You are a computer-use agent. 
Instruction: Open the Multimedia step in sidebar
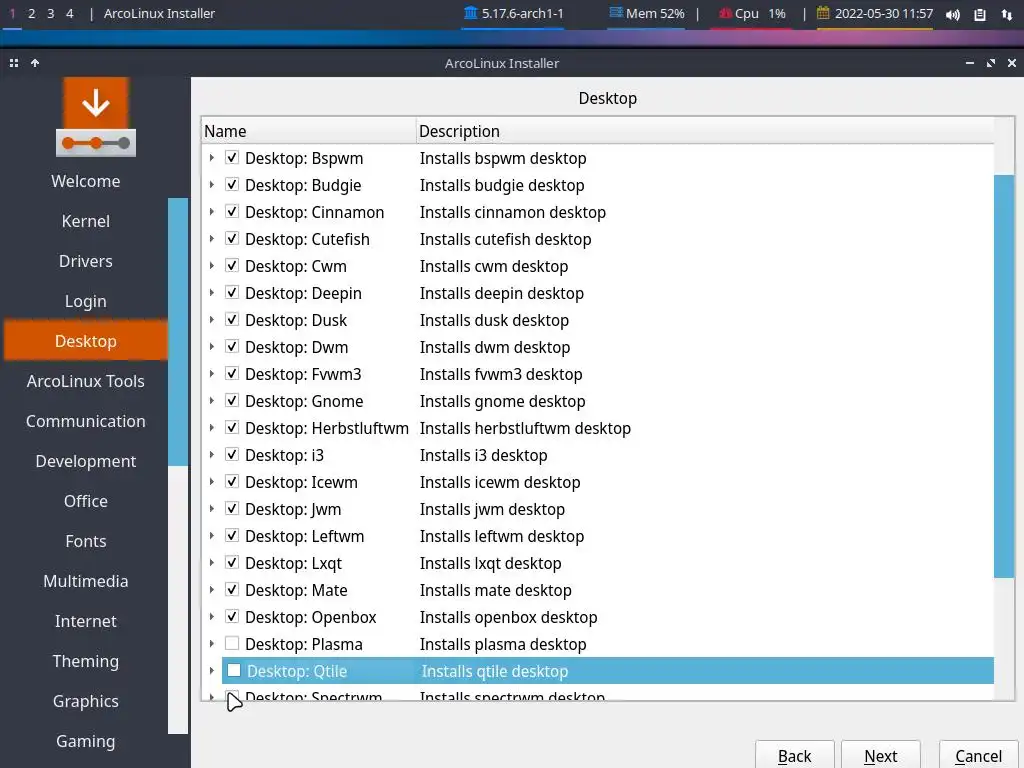point(86,581)
